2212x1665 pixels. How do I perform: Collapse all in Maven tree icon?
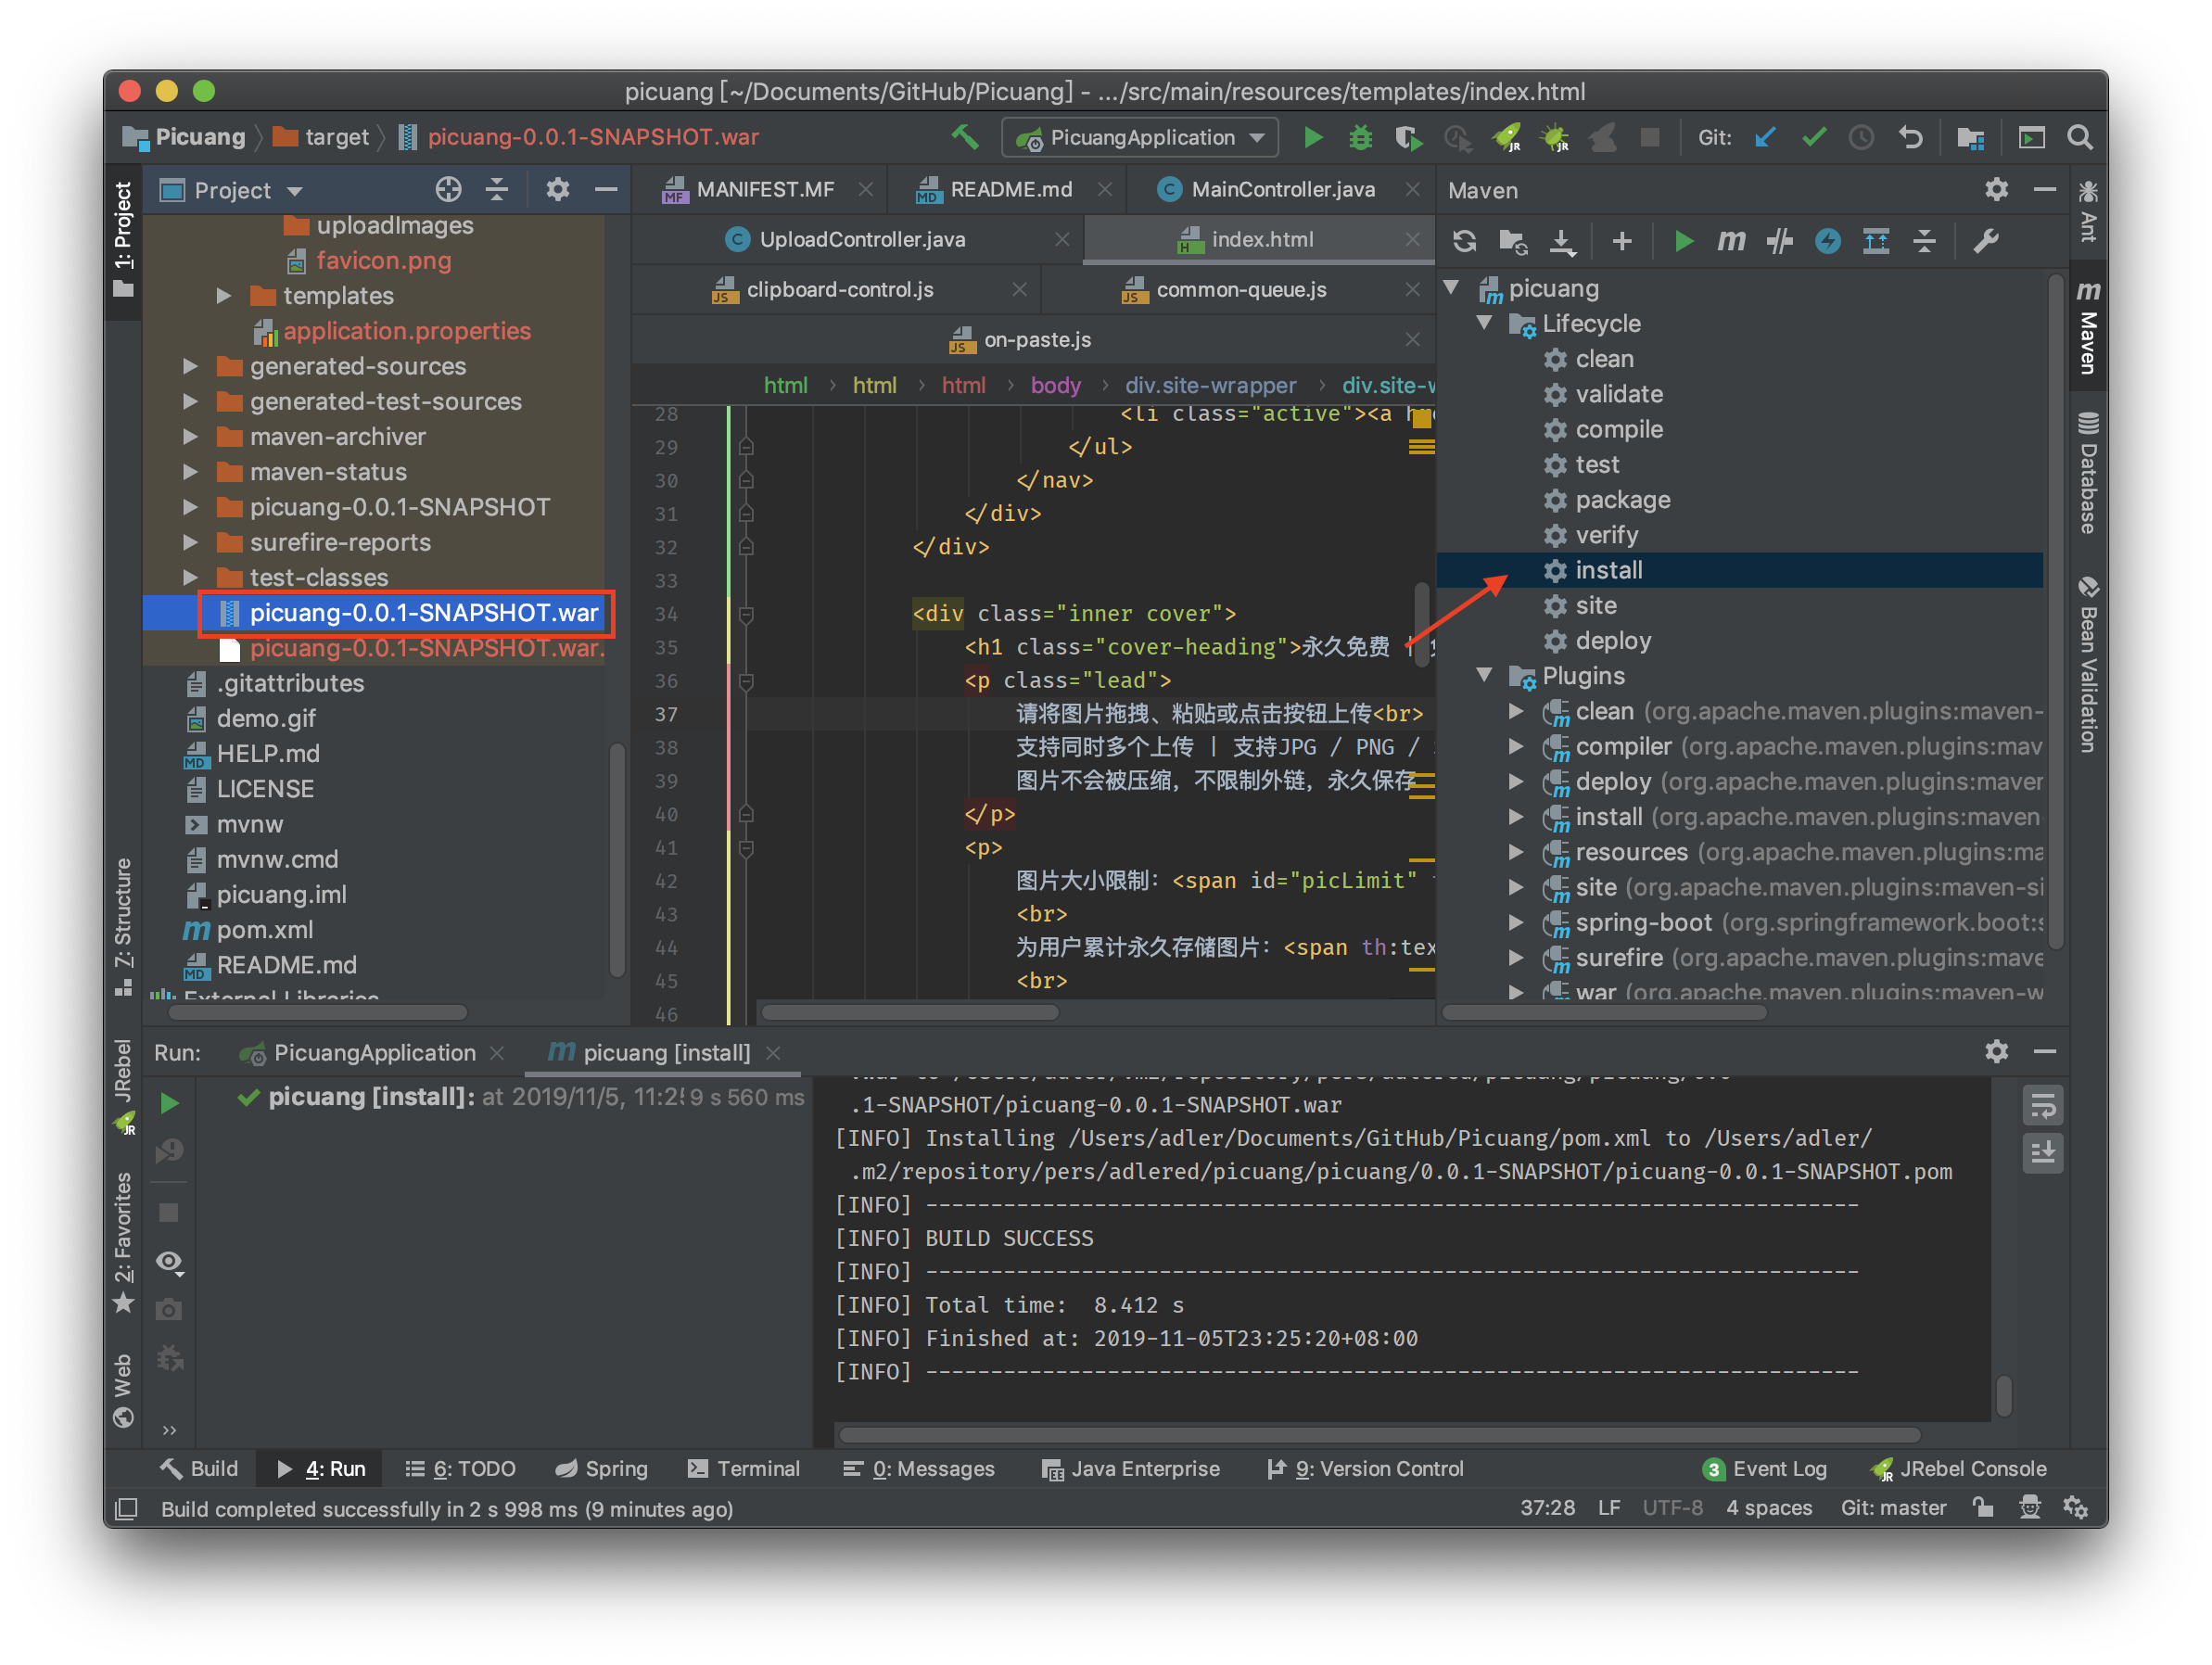pos(1924,241)
